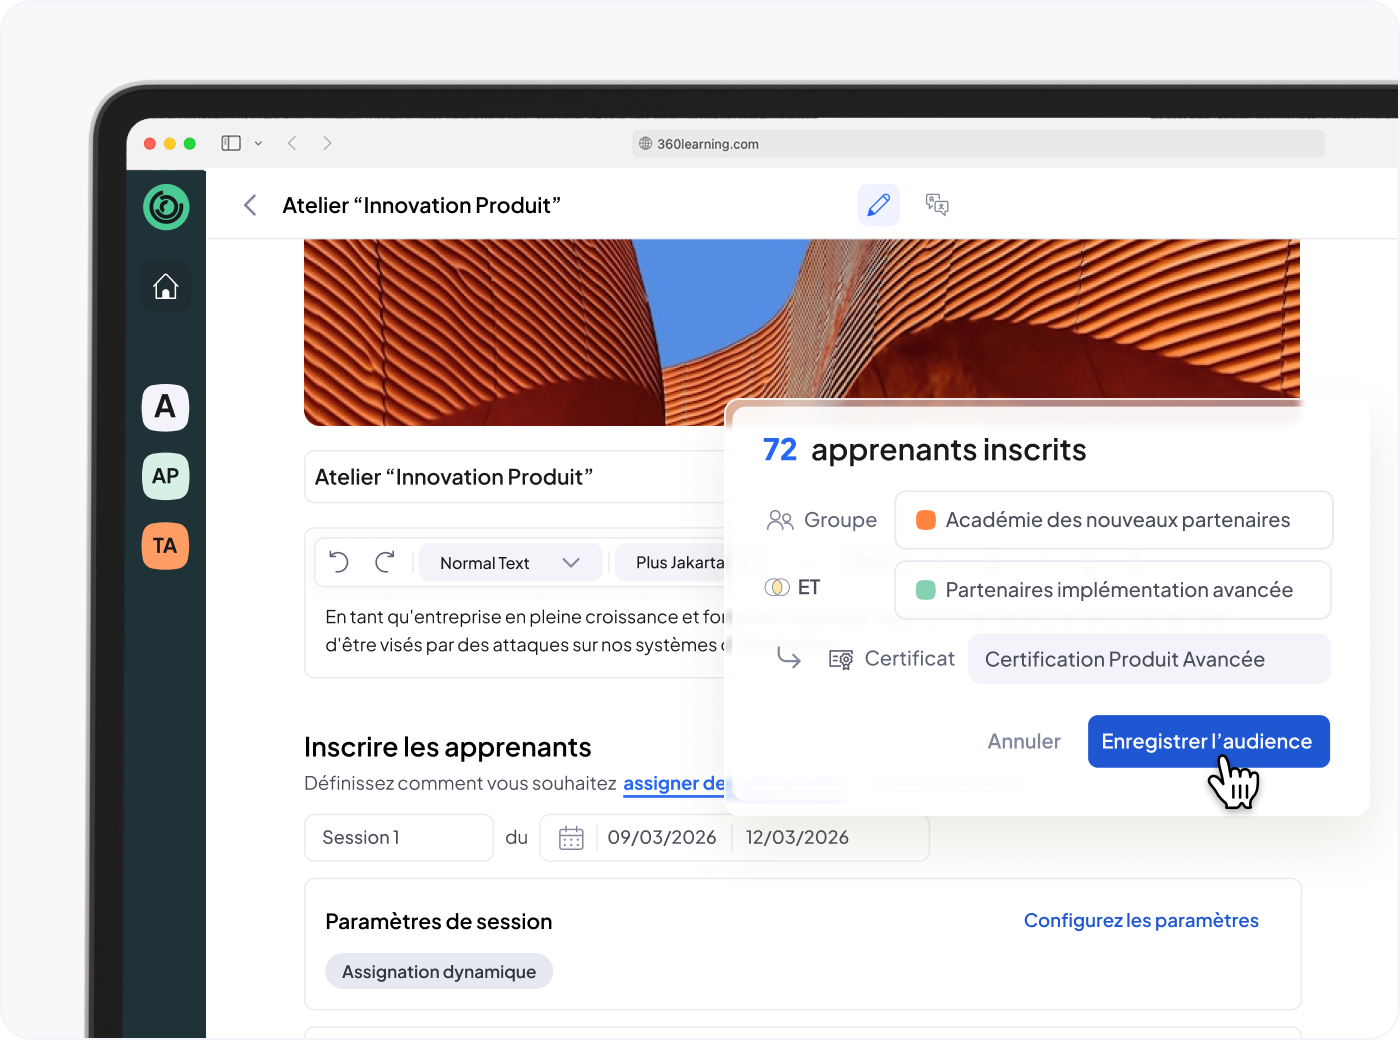Open the calendar icon date picker
Image resolution: width=1400 pixels, height=1040 pixels.
pyautogui.click(x=571, y=838)
